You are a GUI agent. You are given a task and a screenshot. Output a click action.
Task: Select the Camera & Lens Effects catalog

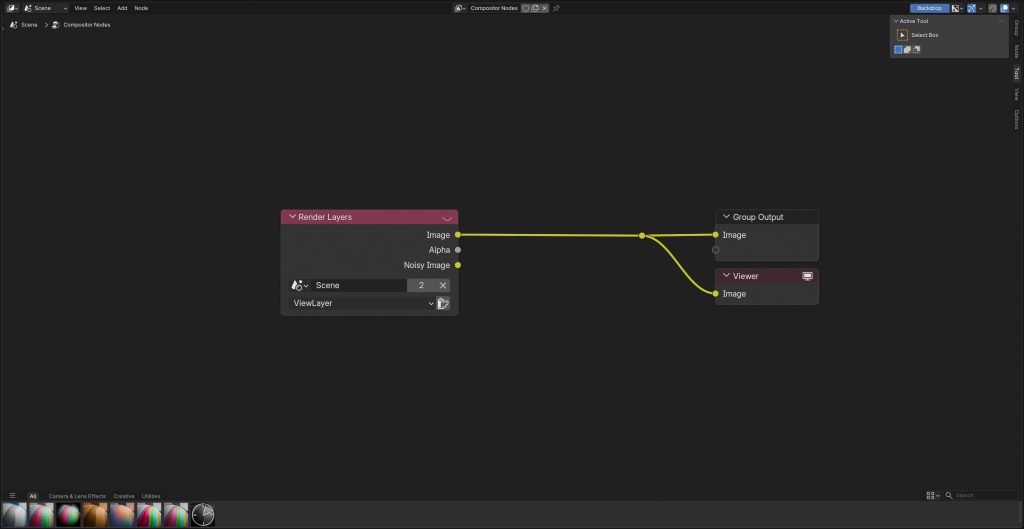pos(77,496)
